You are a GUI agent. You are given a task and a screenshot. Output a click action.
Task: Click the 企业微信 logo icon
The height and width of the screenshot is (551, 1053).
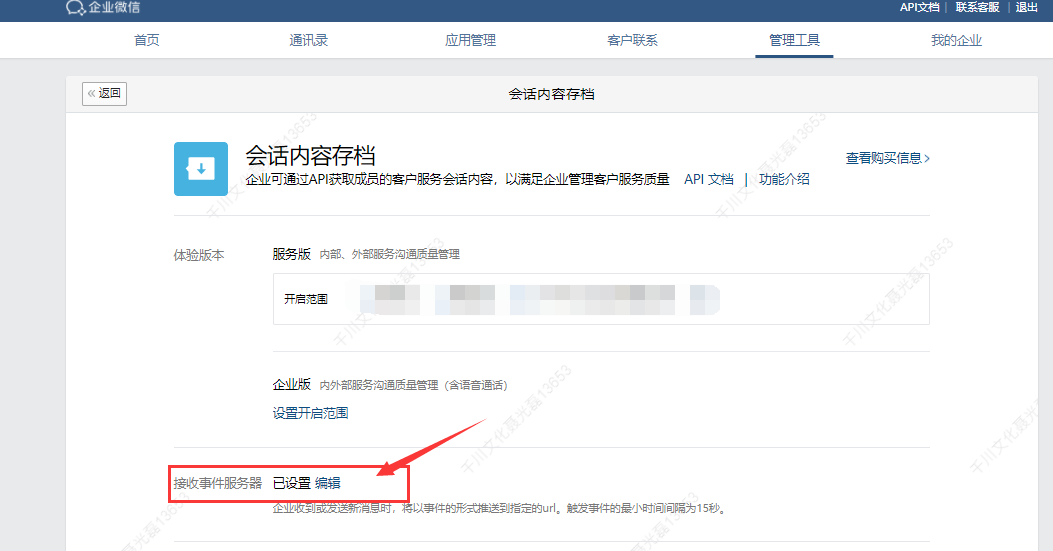75,7
